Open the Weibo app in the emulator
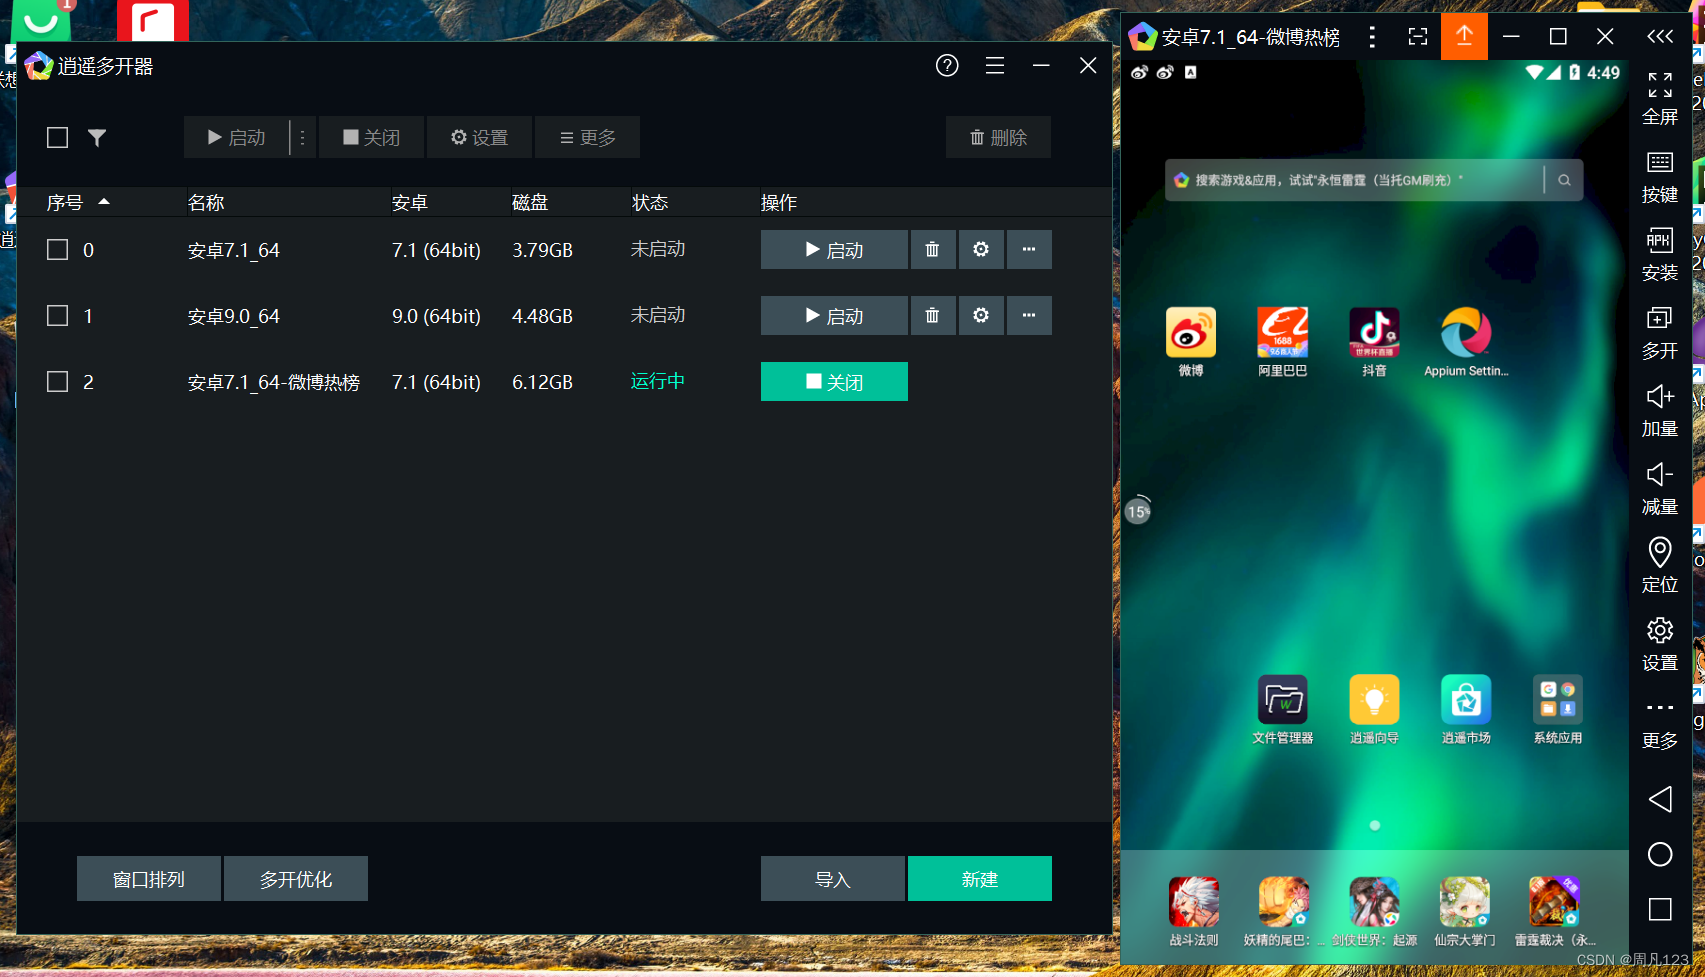Image resolution: width=1705 pixels, height=977 pixels. [x=1190, y=333]
